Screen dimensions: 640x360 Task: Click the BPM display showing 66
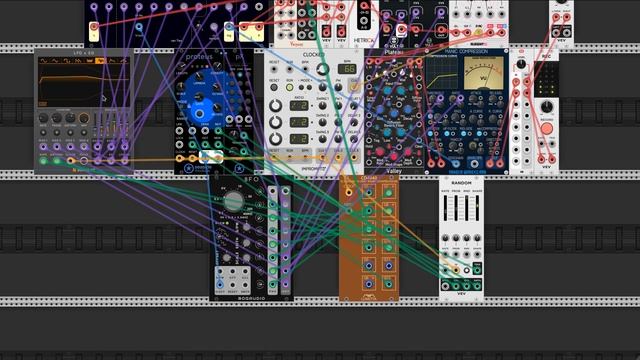coord(347,69)
